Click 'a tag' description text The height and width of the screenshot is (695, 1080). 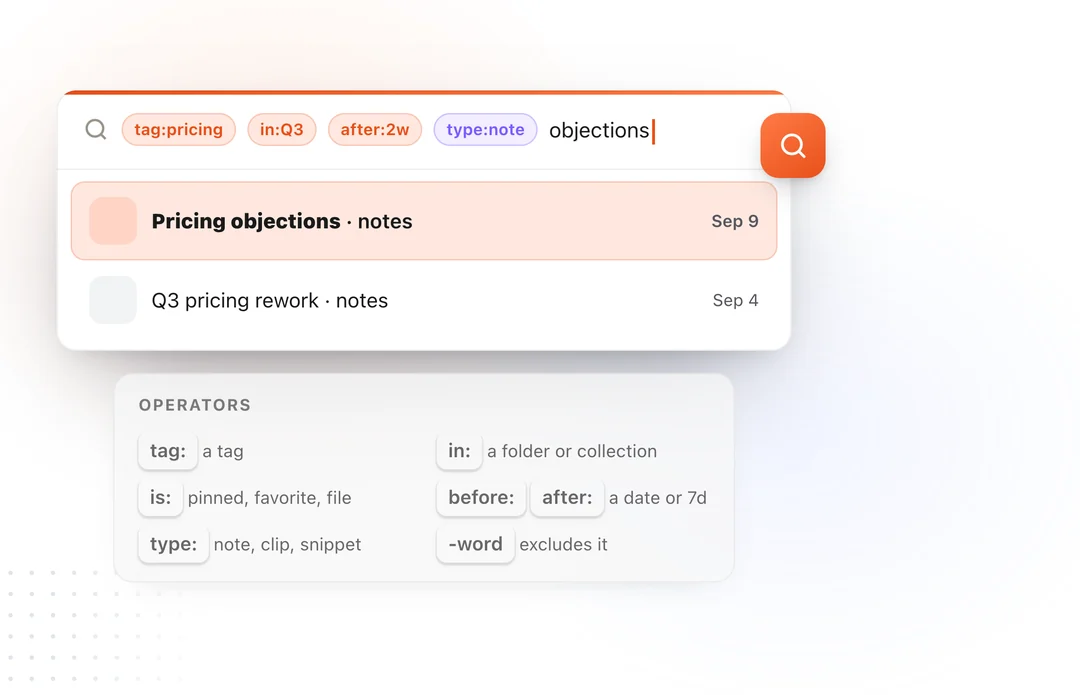223,452
